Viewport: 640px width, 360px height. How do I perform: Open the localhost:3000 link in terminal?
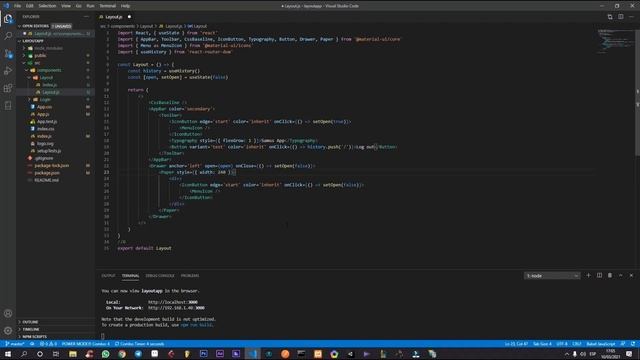173,302
